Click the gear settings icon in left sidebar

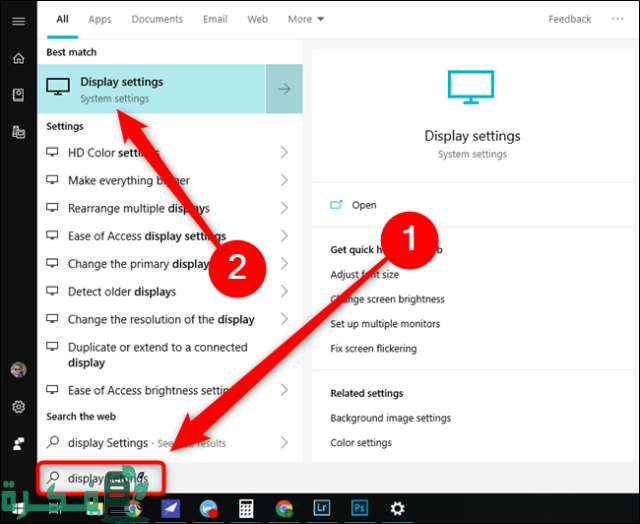click(18, 407)
